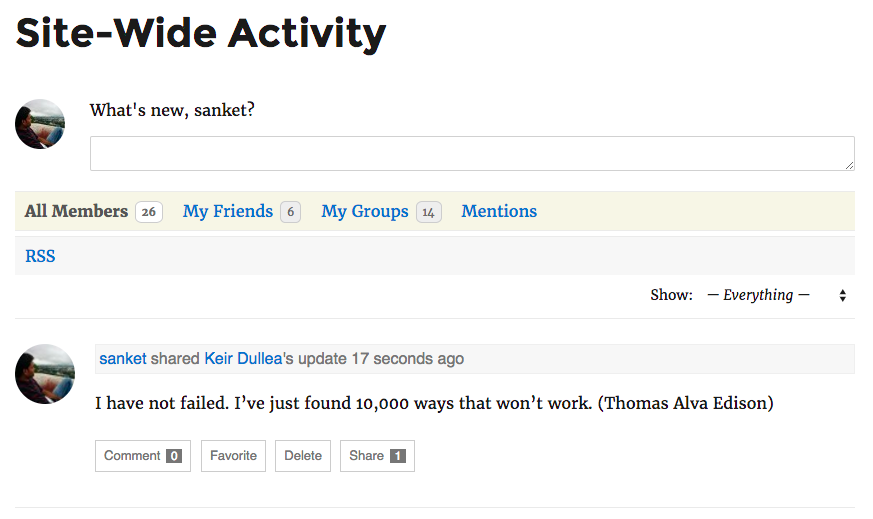Delete the shared activity update
The width and height of the screenshot is (873, 519).
303,455
